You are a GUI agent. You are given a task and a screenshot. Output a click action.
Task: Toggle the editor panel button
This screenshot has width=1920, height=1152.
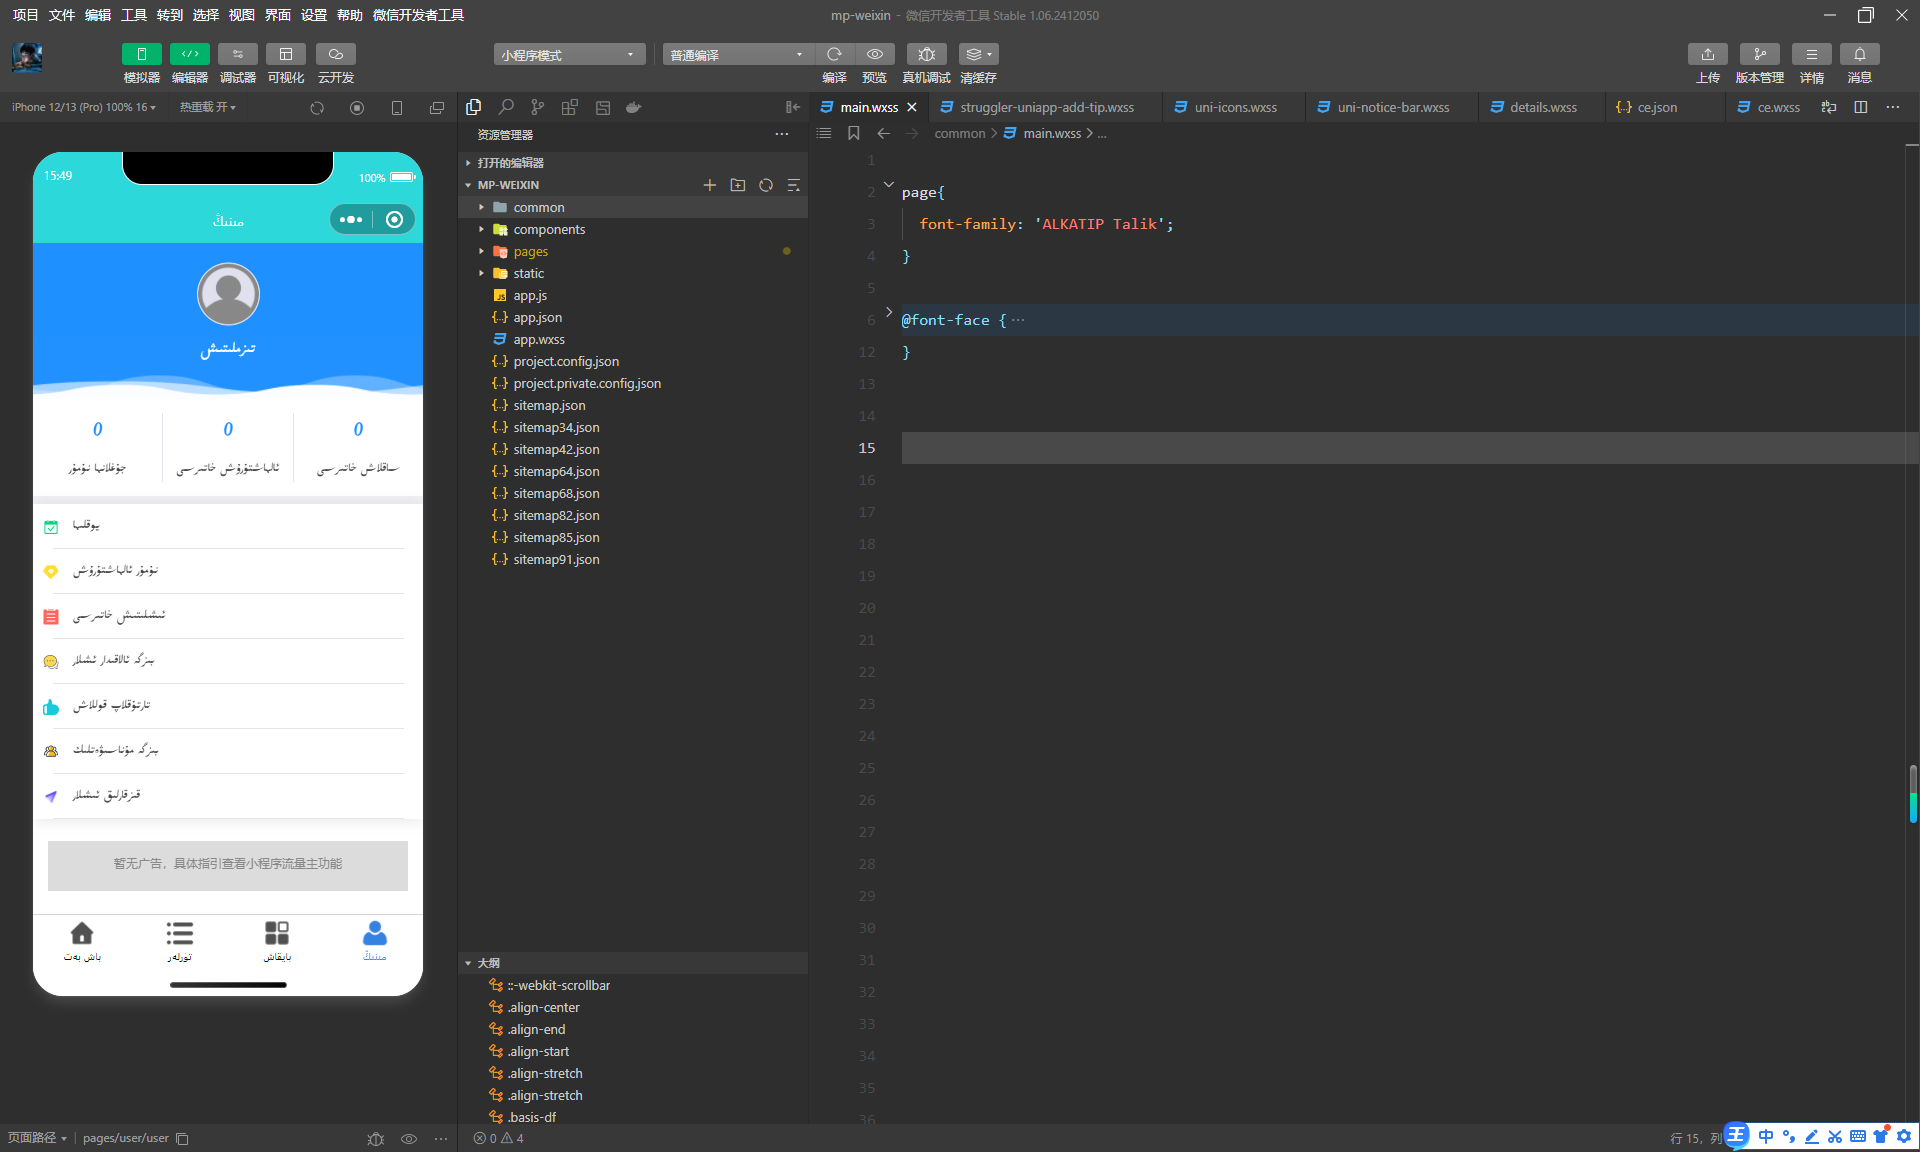click(189, 54)
